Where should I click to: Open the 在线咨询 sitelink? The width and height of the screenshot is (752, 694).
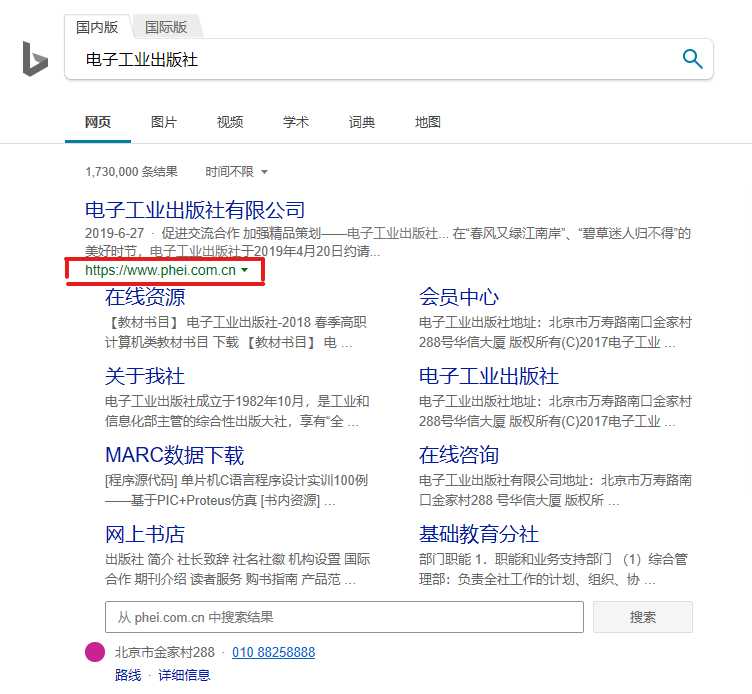[459, 455]
